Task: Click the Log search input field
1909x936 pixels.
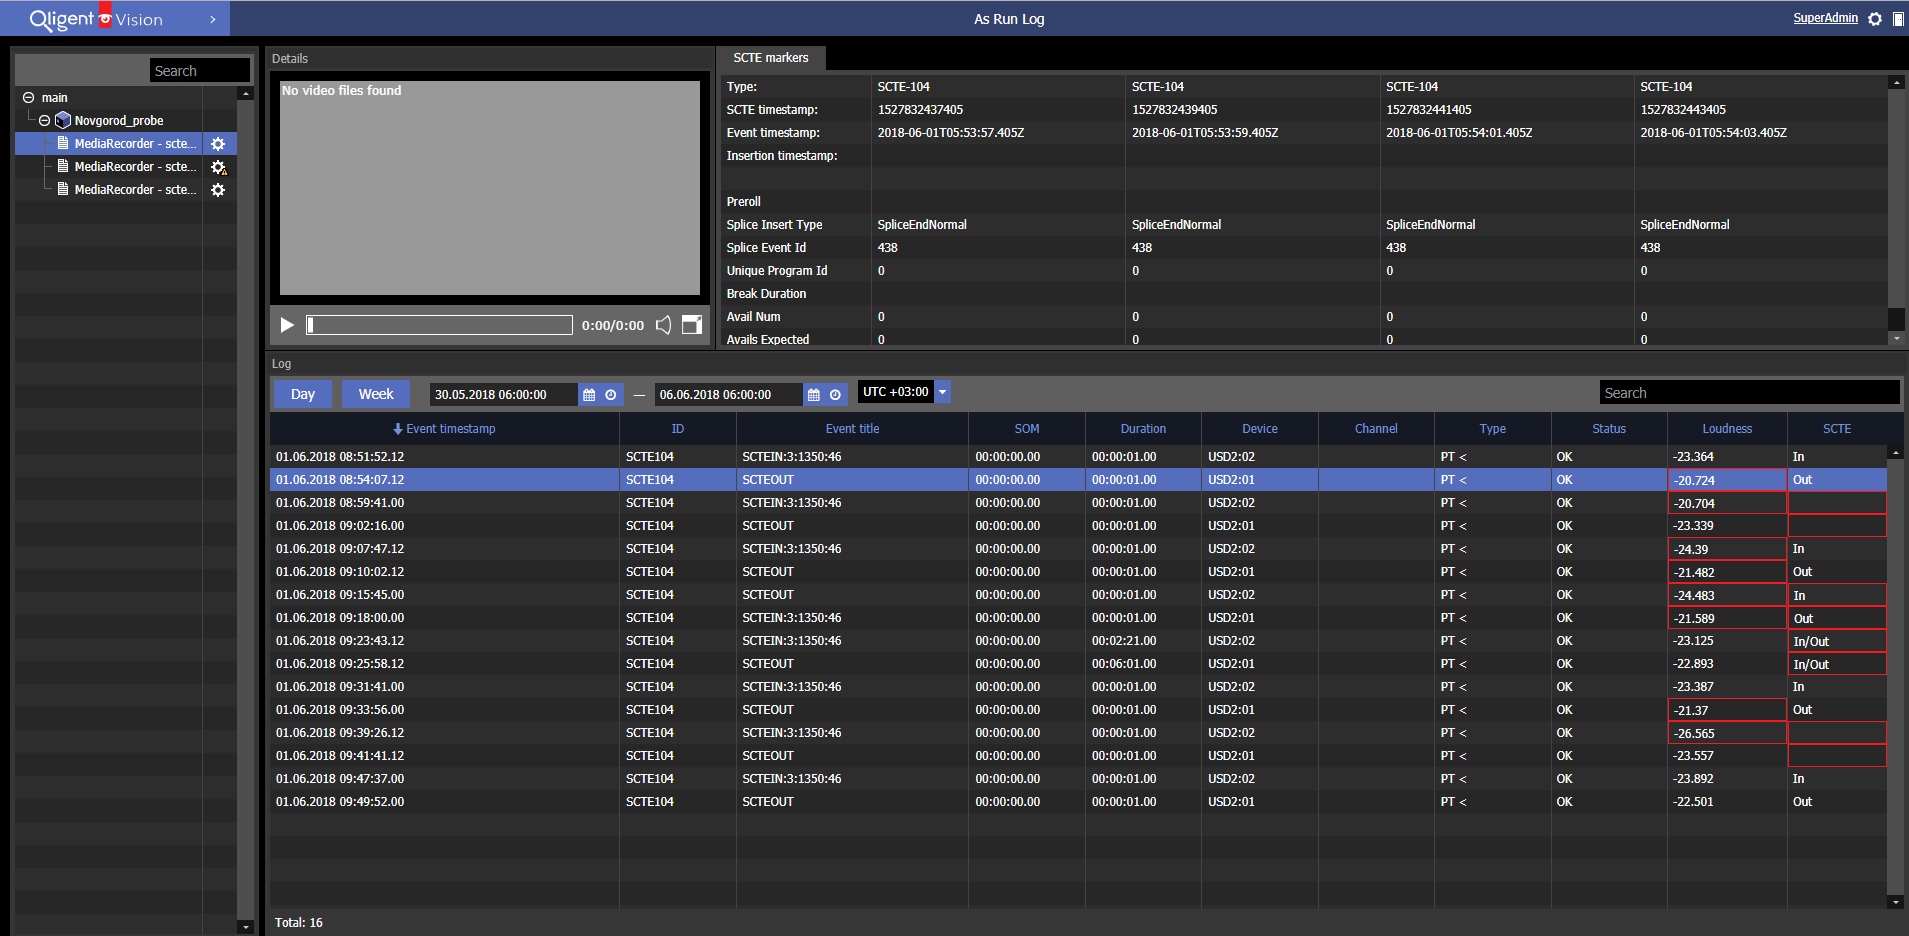Action: (1749, 393)
